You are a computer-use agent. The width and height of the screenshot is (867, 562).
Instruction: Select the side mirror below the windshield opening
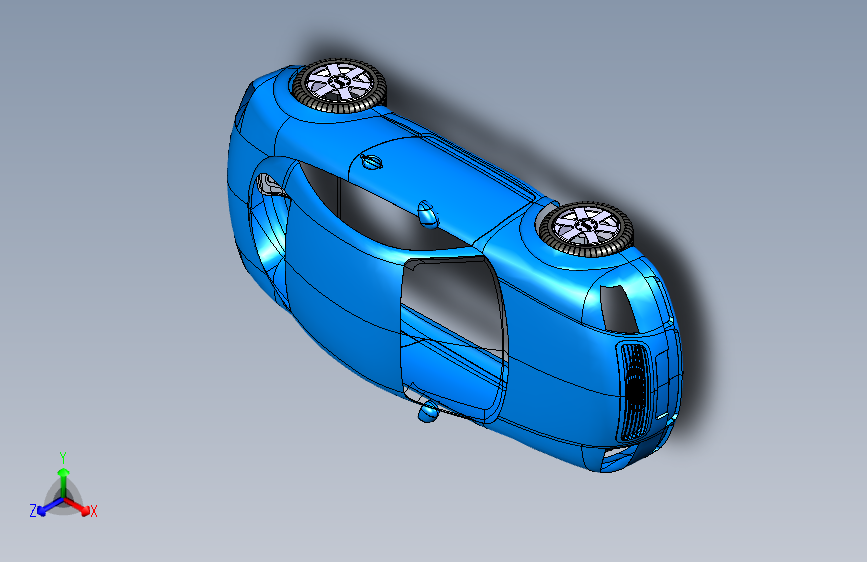428,412
